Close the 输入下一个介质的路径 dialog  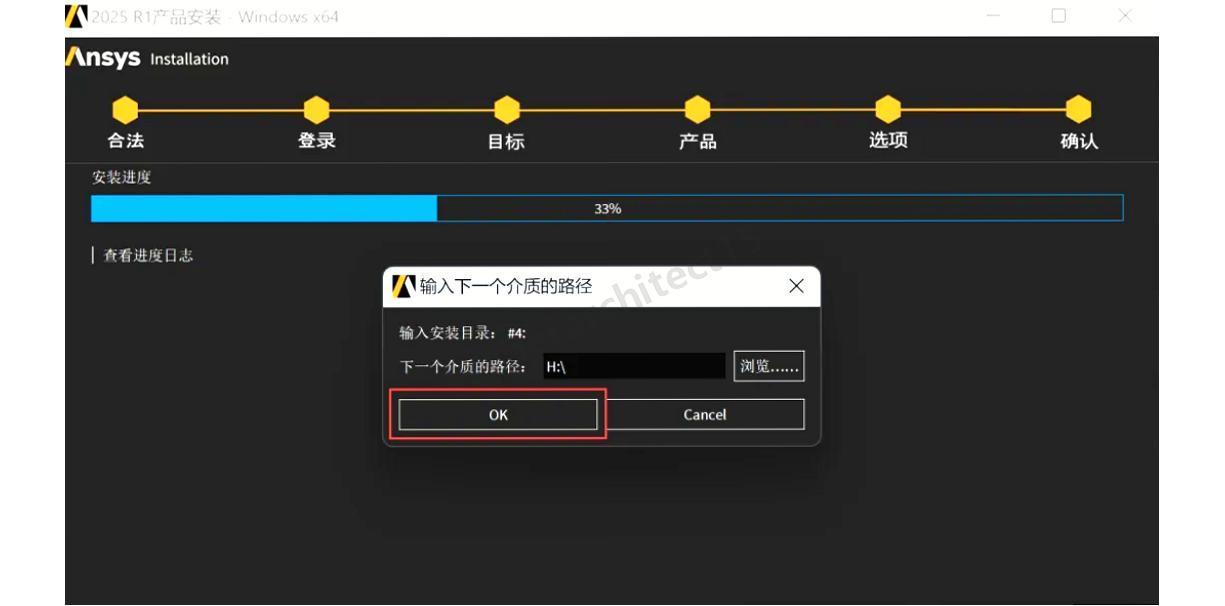pyautogui.click(x=796, y=286)
